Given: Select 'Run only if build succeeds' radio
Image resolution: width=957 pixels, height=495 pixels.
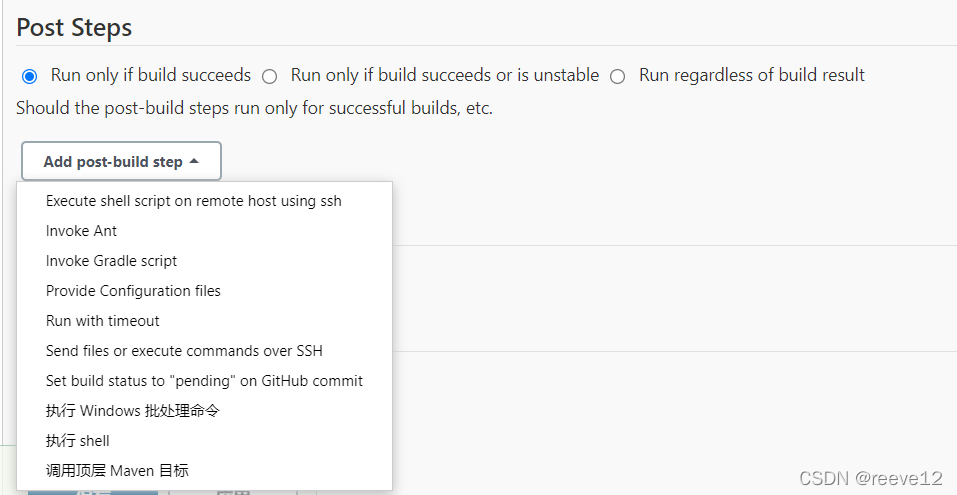Looking at the screenshot, I should tap(30, 76).
